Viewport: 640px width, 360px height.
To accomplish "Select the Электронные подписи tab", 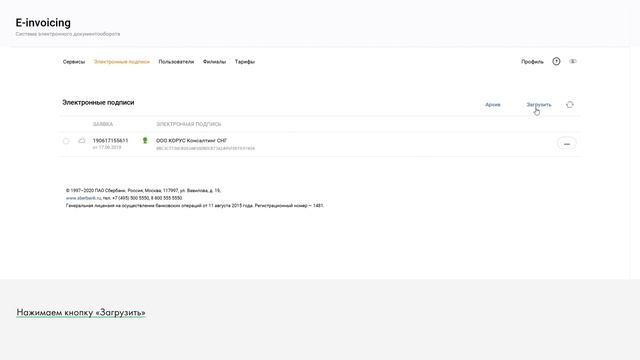I will point(122,62).
